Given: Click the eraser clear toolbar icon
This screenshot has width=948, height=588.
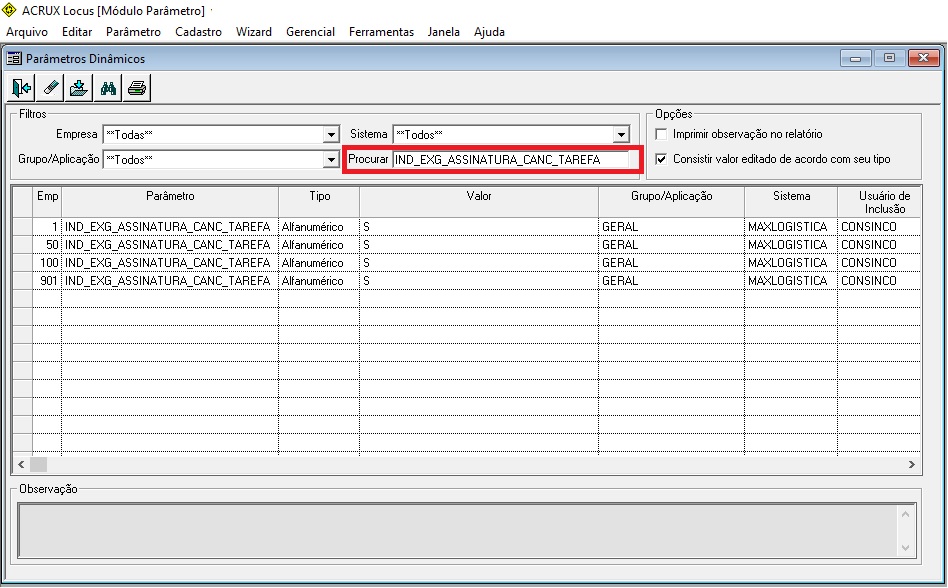Looking at the screenshot, I should tap(50, 88).
